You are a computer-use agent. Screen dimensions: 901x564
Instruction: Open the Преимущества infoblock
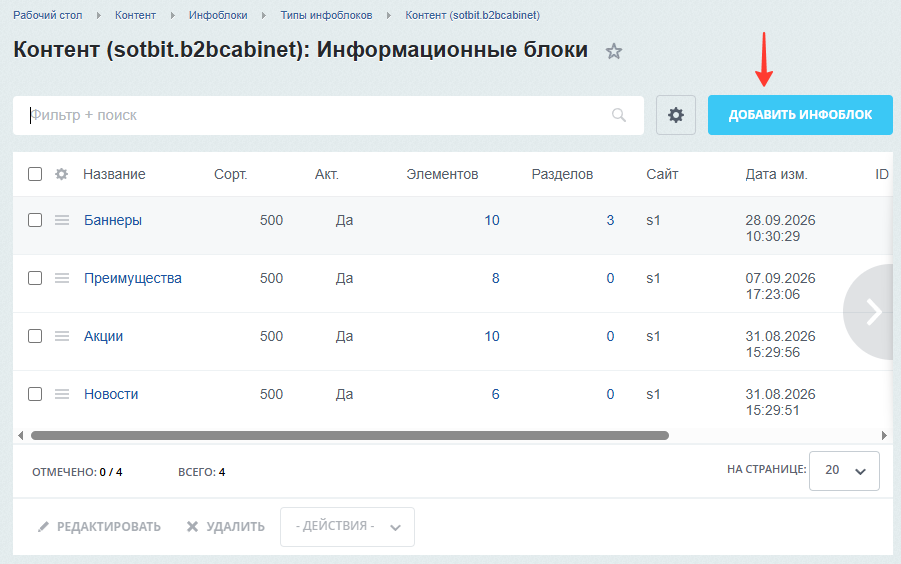point(133,278)
